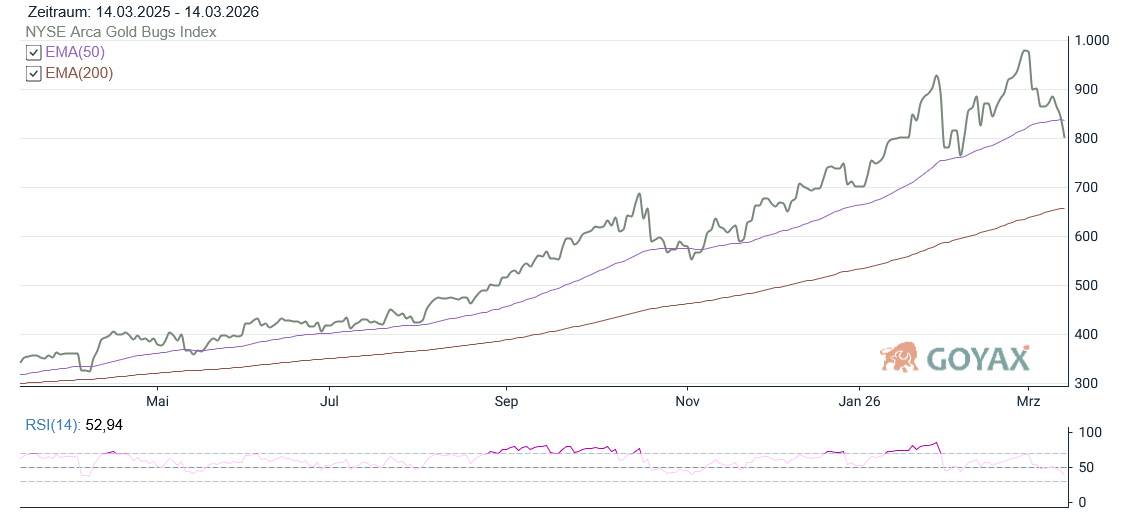Click the NYSE Arca Gold Bugs Index title

pyautogui.click(x=121, y=32)
